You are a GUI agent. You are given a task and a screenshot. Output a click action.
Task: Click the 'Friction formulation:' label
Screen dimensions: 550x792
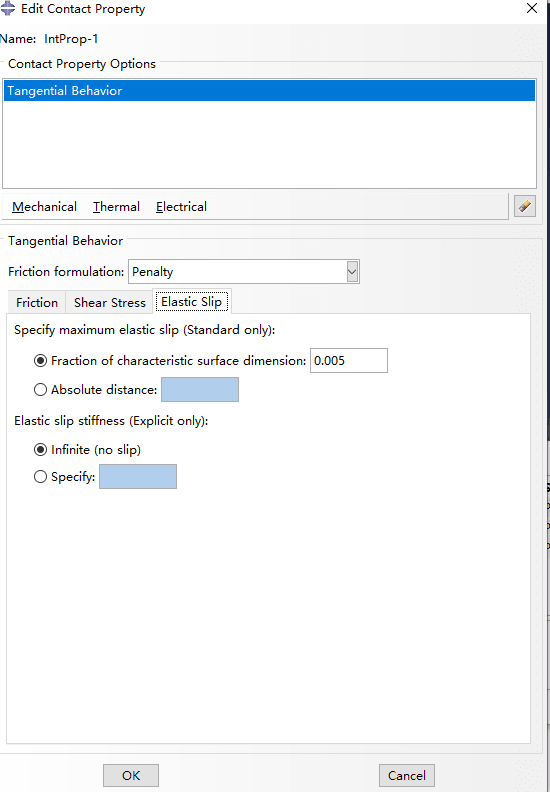pyautogui.click(x=66, y=272)
